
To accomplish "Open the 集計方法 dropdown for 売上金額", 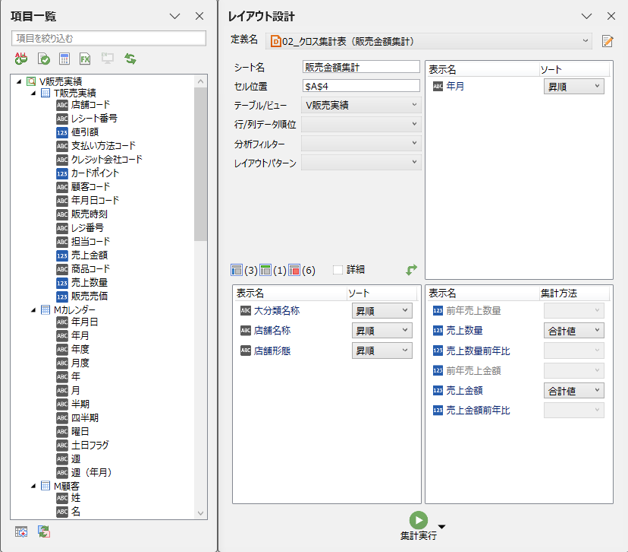I will pyautogui.click(x=597, y=391).
